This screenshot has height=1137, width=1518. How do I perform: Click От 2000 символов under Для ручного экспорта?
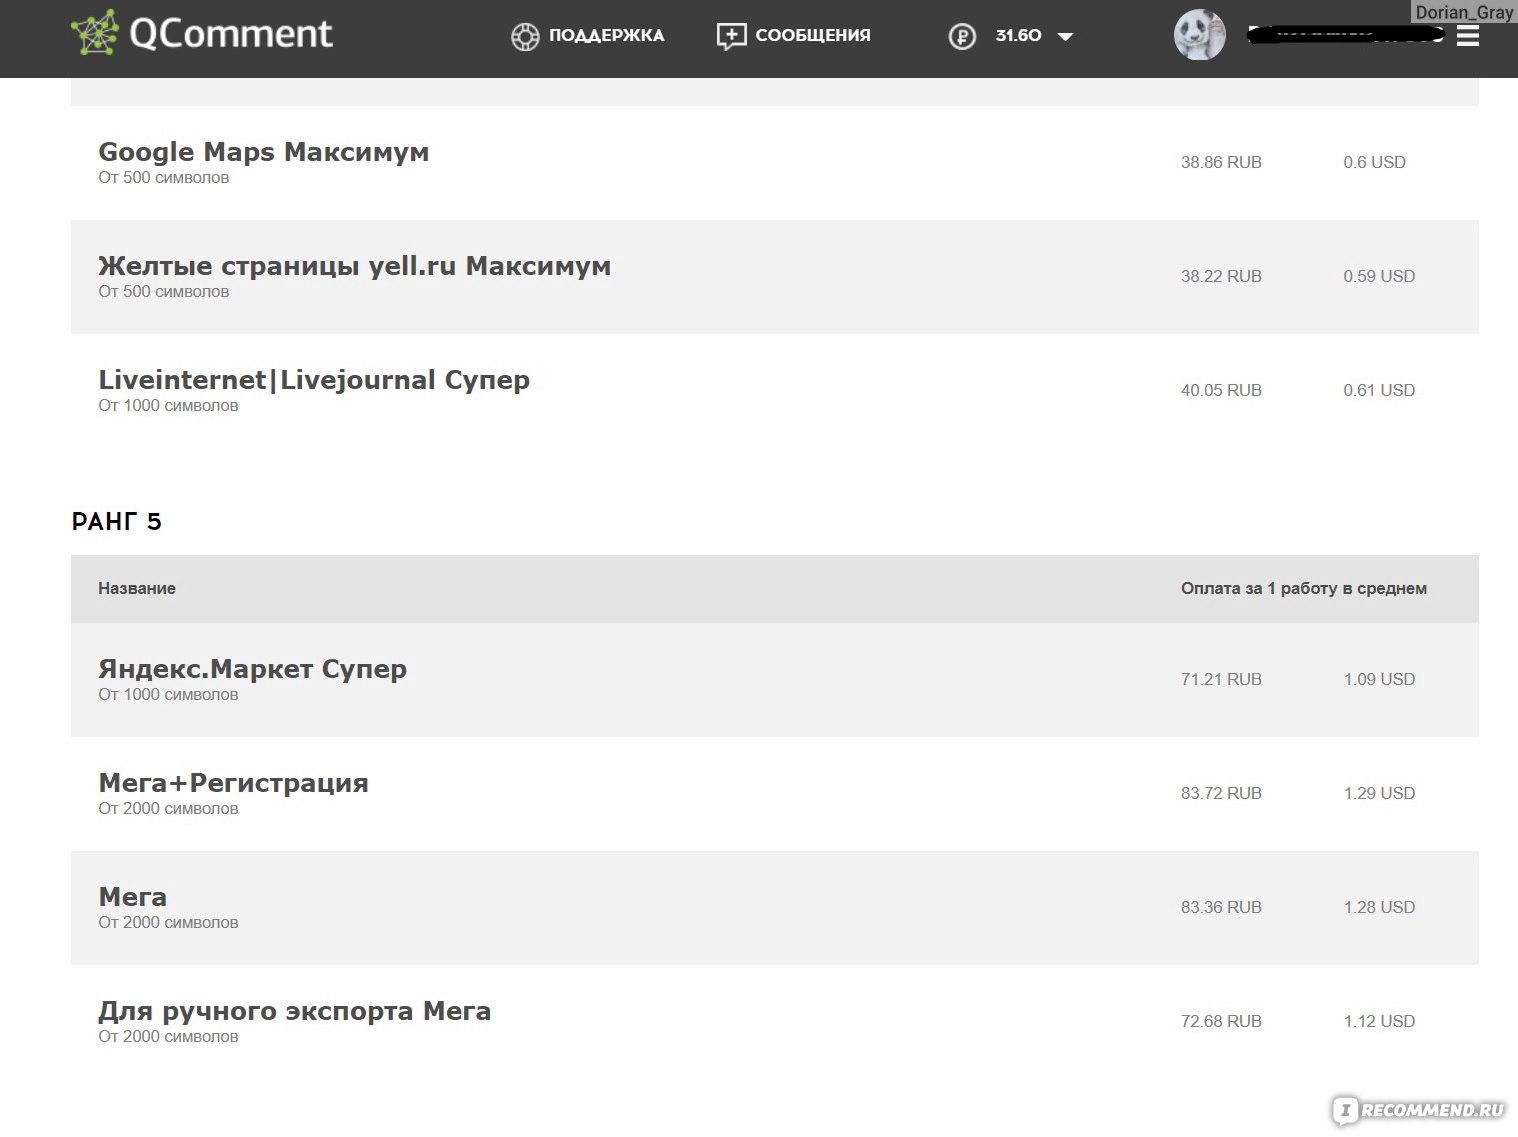point(168,1037)
